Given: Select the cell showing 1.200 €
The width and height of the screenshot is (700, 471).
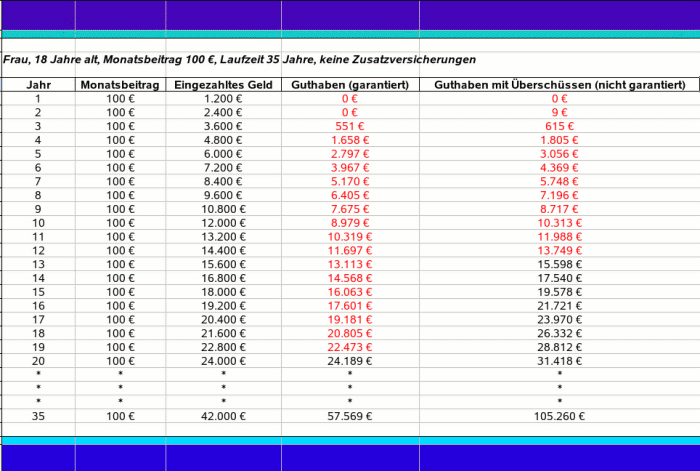Looking at the screenshot, I should click(223, 99).
